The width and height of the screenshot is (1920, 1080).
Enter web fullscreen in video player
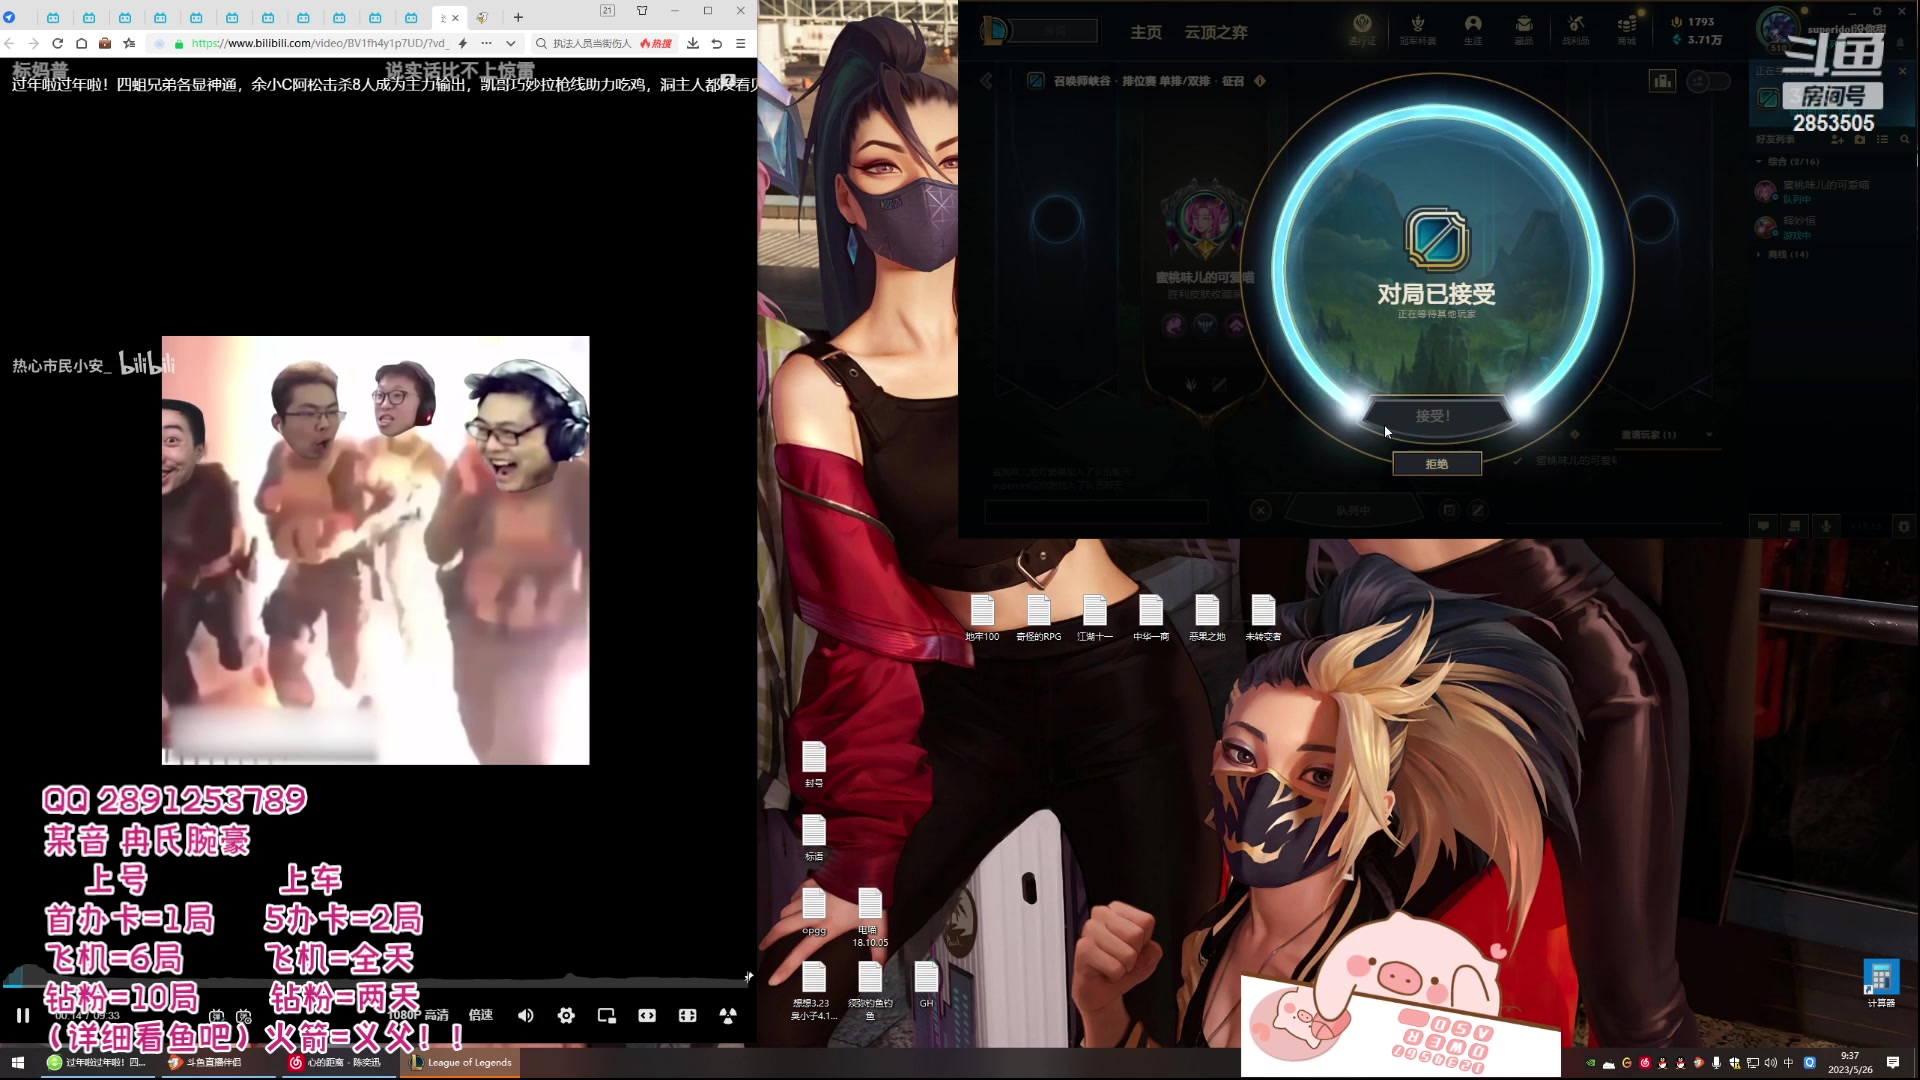[687, 1016]
